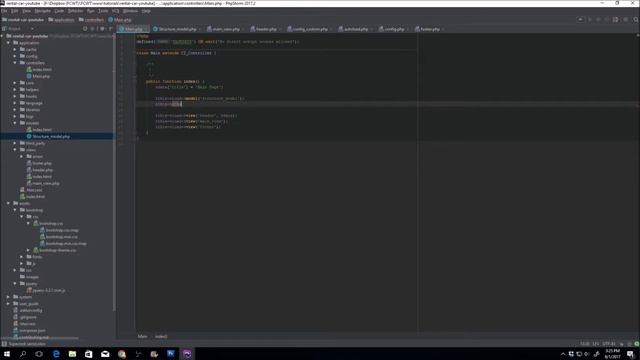Collapse the application folder
This screenshot has width=640, height=360.
pos(9,43)
